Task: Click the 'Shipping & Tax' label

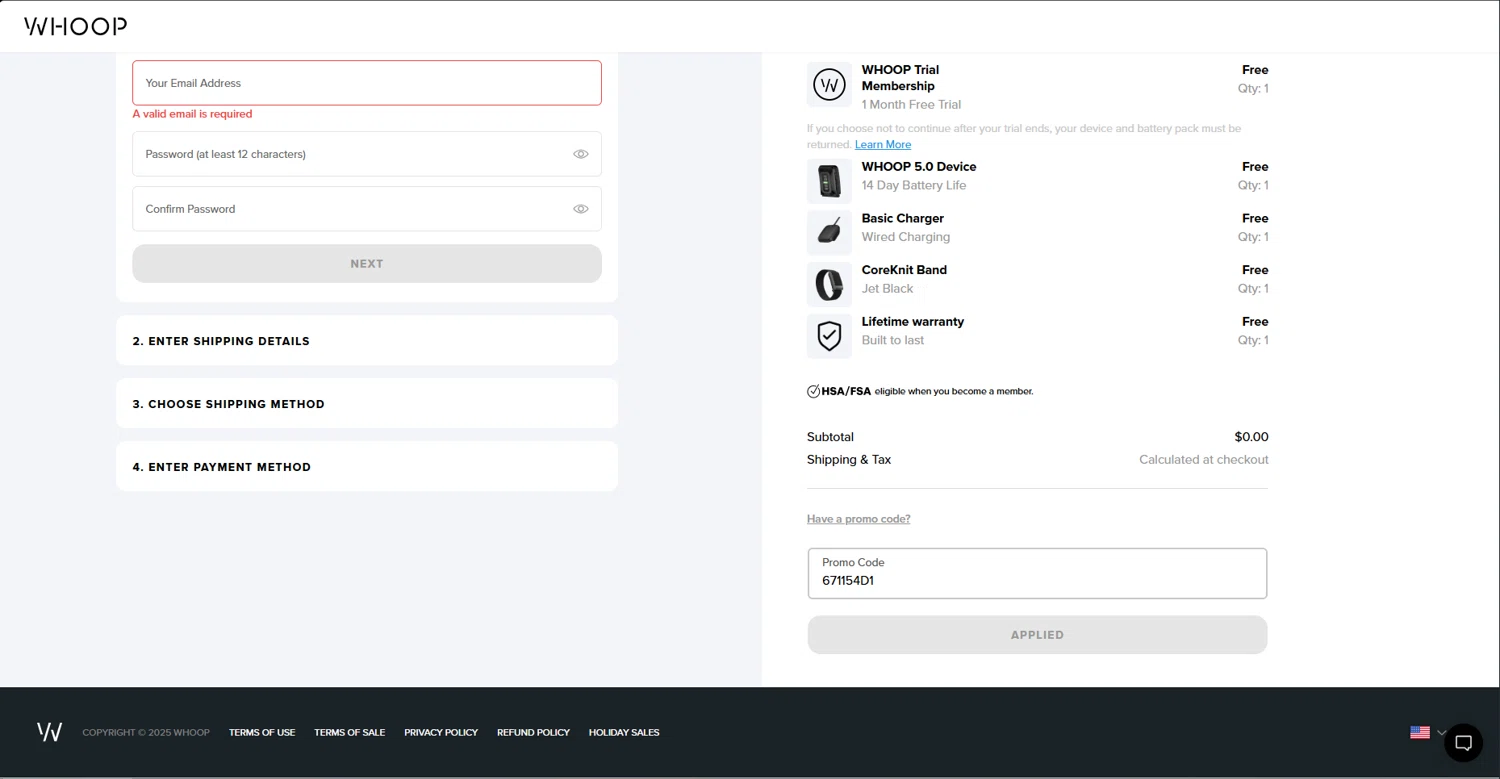Action: pos(849,460)
